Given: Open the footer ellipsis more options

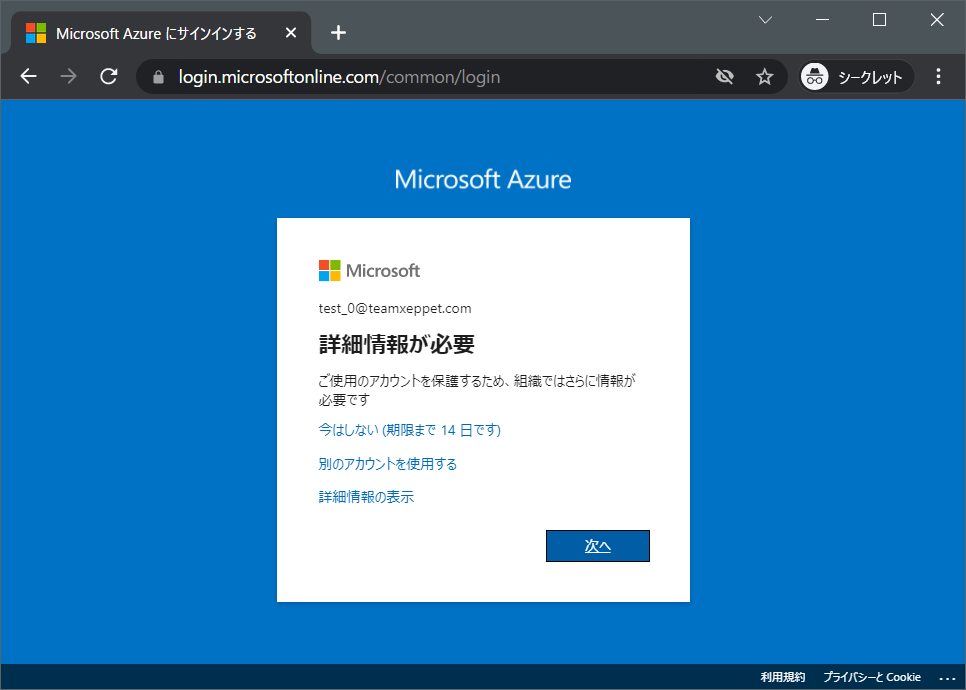Looking at the screenshot, I should pos(947,678).
